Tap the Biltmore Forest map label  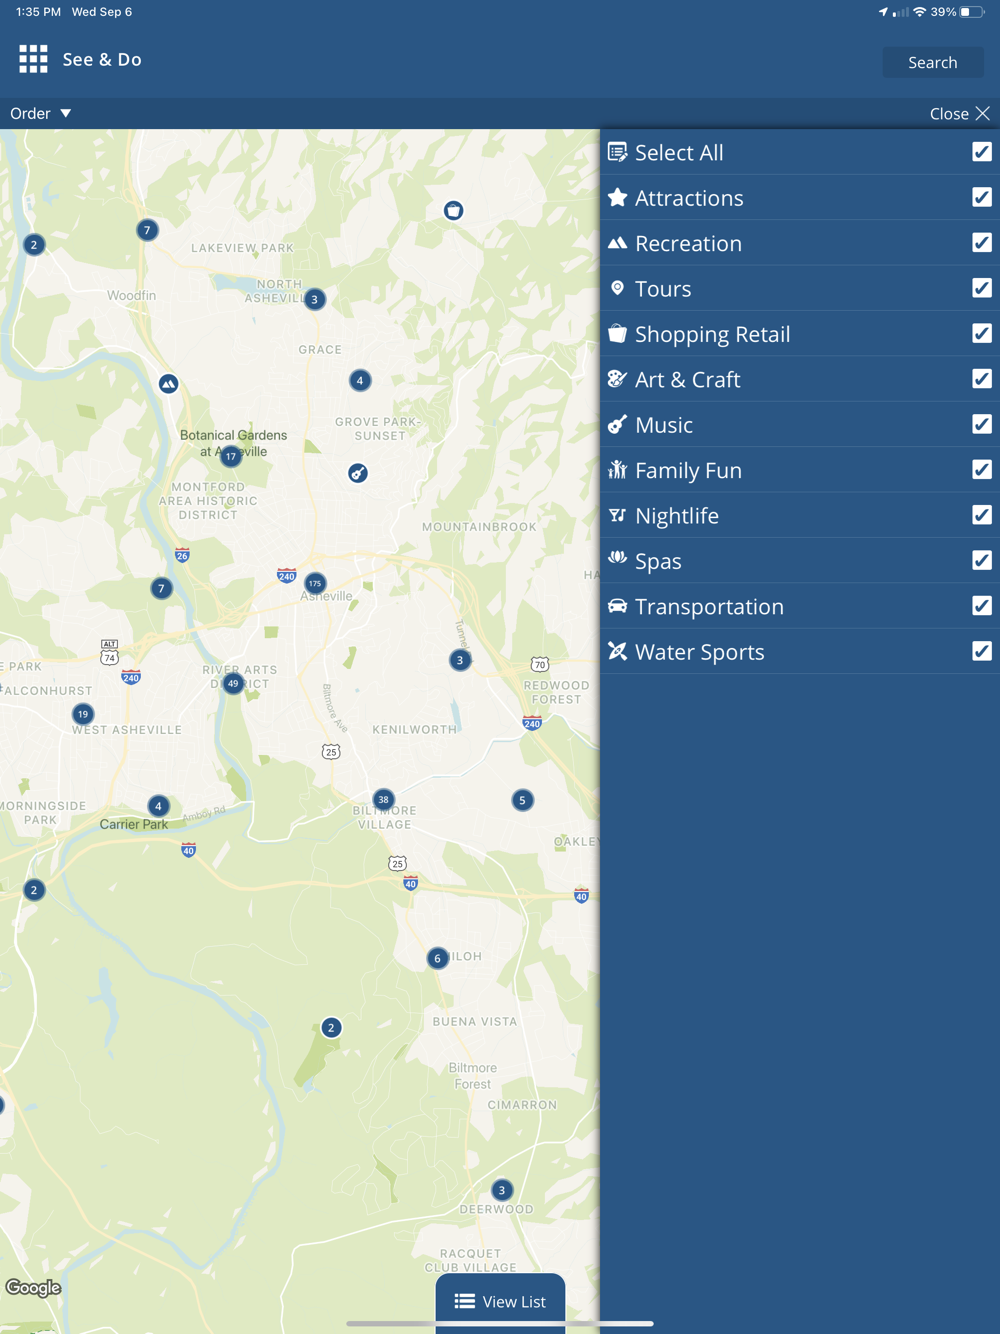[472, 1076]
